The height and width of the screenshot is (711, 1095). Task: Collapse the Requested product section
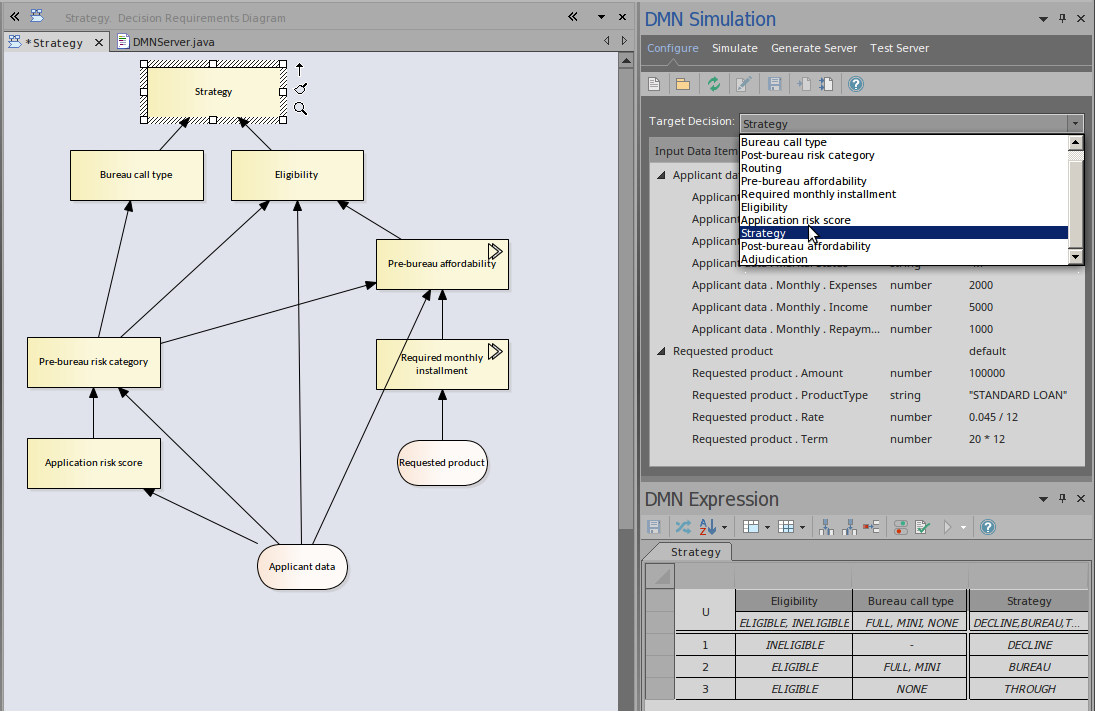tap(660, 351)
